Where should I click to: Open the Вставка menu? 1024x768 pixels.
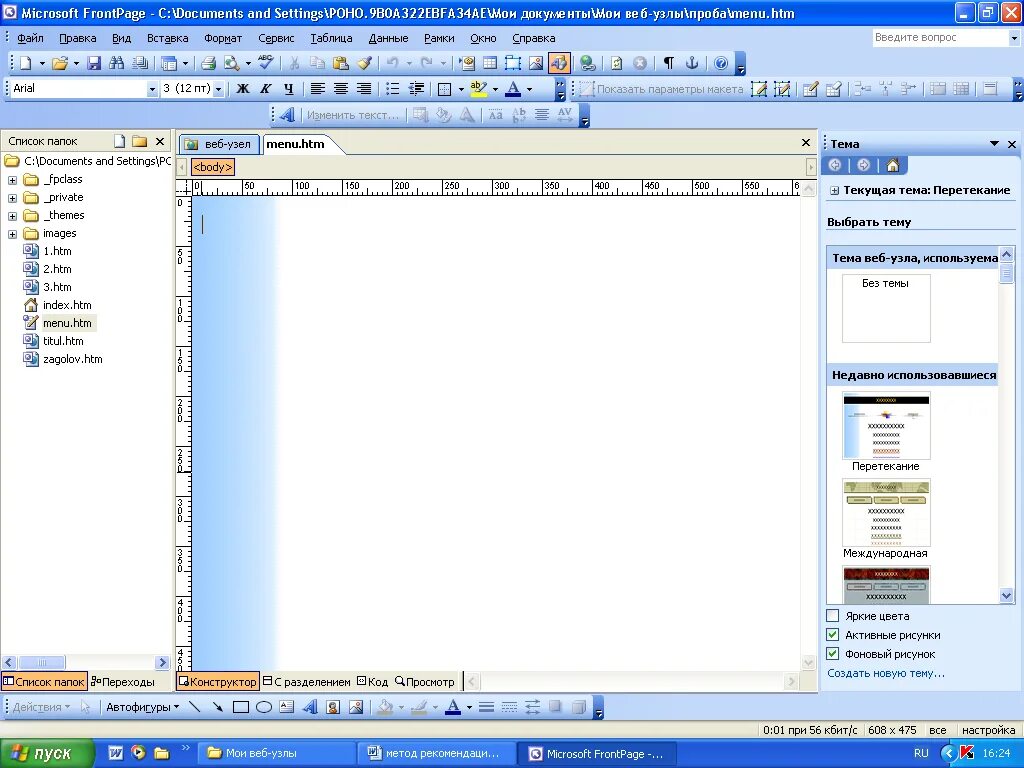click(x=167, y=38)
